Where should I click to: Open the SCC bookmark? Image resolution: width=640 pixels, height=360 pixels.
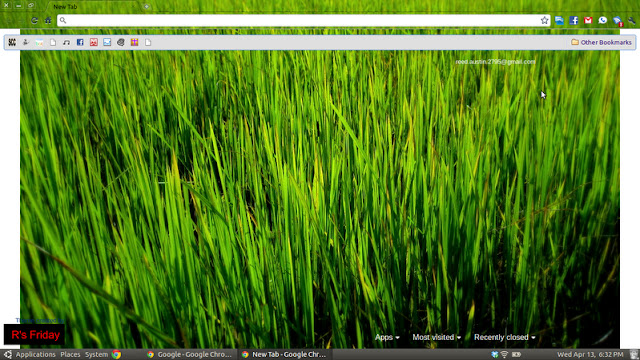coord(12,42)
